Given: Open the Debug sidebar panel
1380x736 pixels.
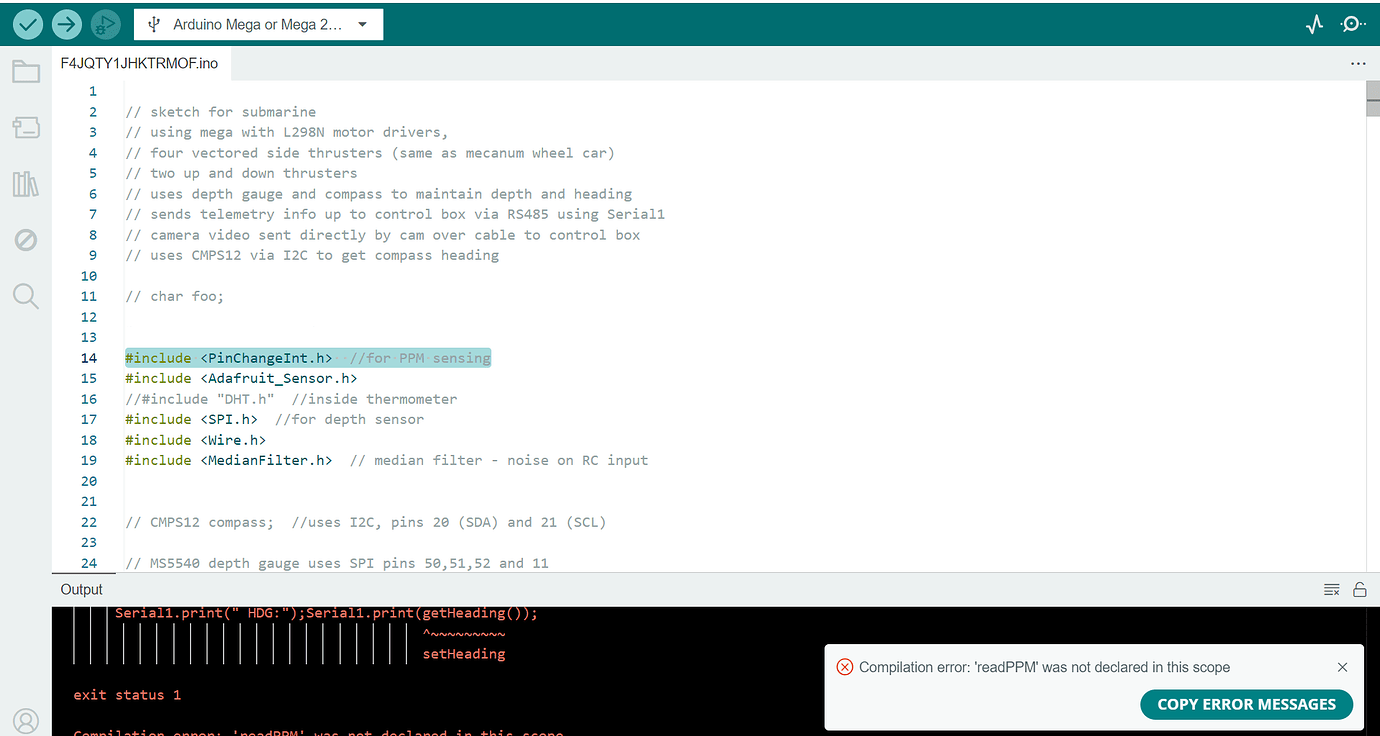Looking at the screenshot, I should tap(25, 239).
